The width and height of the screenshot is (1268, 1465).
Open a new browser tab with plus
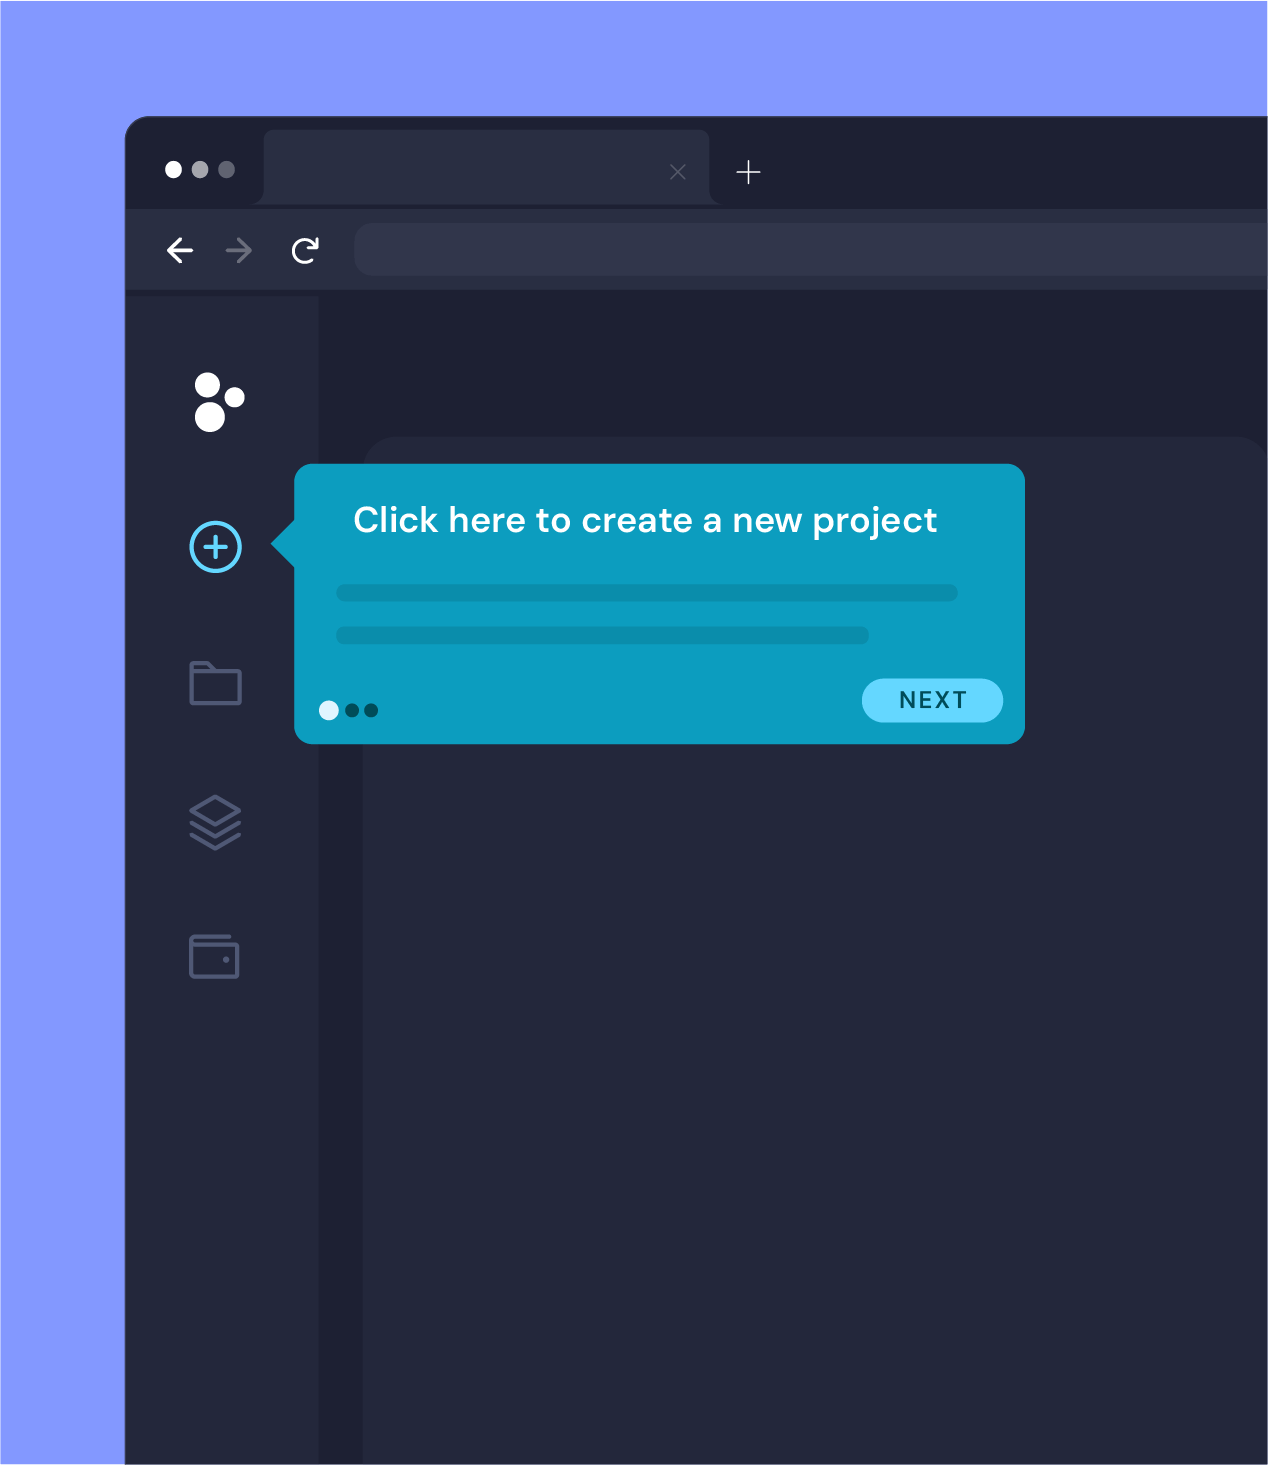(x=748, y=172)
